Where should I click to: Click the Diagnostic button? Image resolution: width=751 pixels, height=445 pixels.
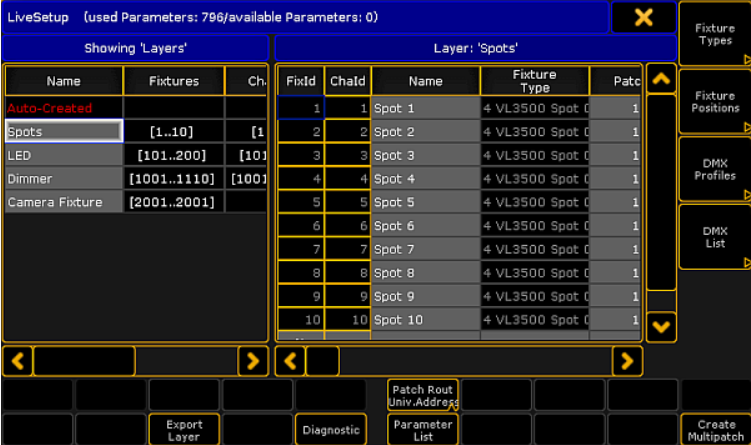pyautogui.click(x=331, y=429)
